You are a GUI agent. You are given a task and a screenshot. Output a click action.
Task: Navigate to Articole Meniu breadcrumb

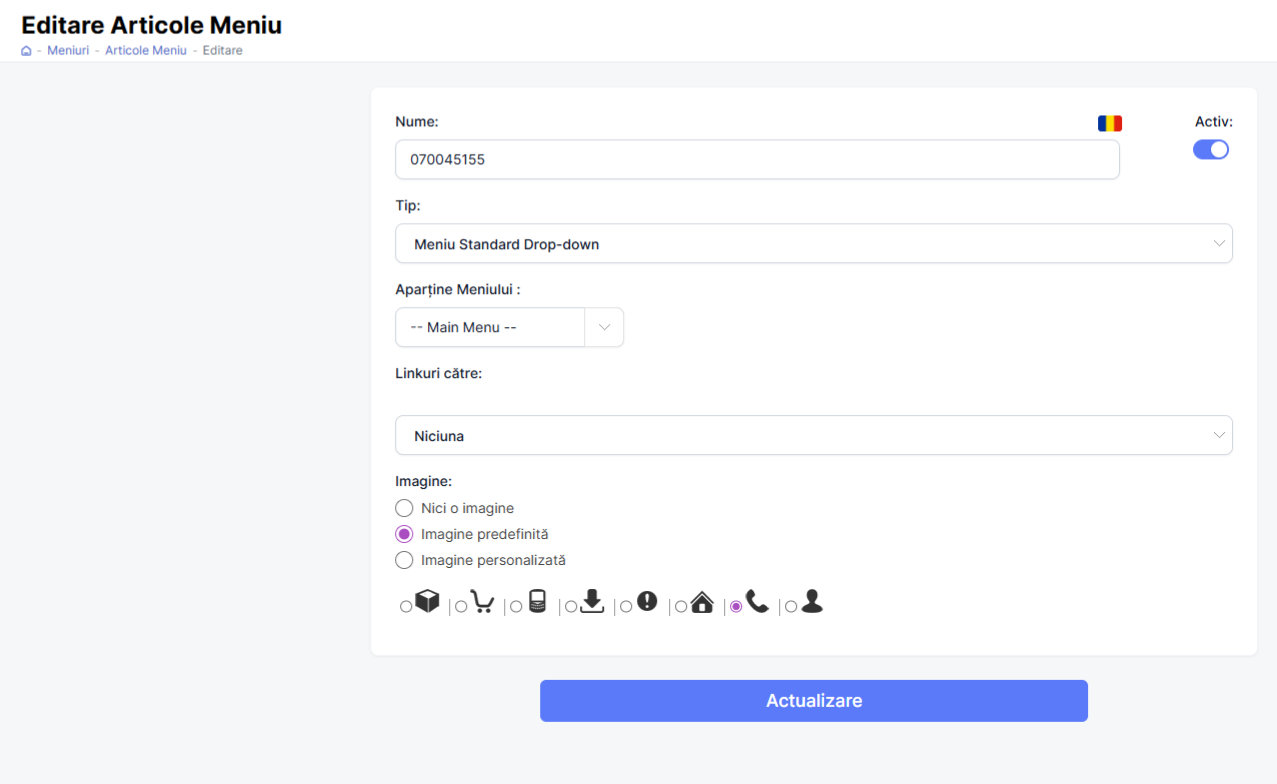tap(146, 51)
